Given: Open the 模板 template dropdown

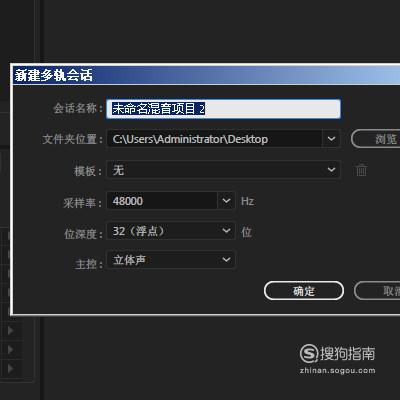Looking at the screenshot, I should tap(223, 170).
